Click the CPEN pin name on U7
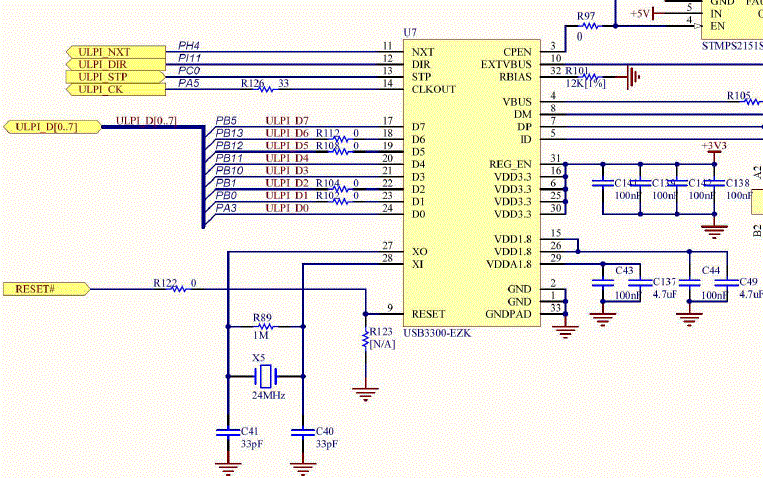 517,52
